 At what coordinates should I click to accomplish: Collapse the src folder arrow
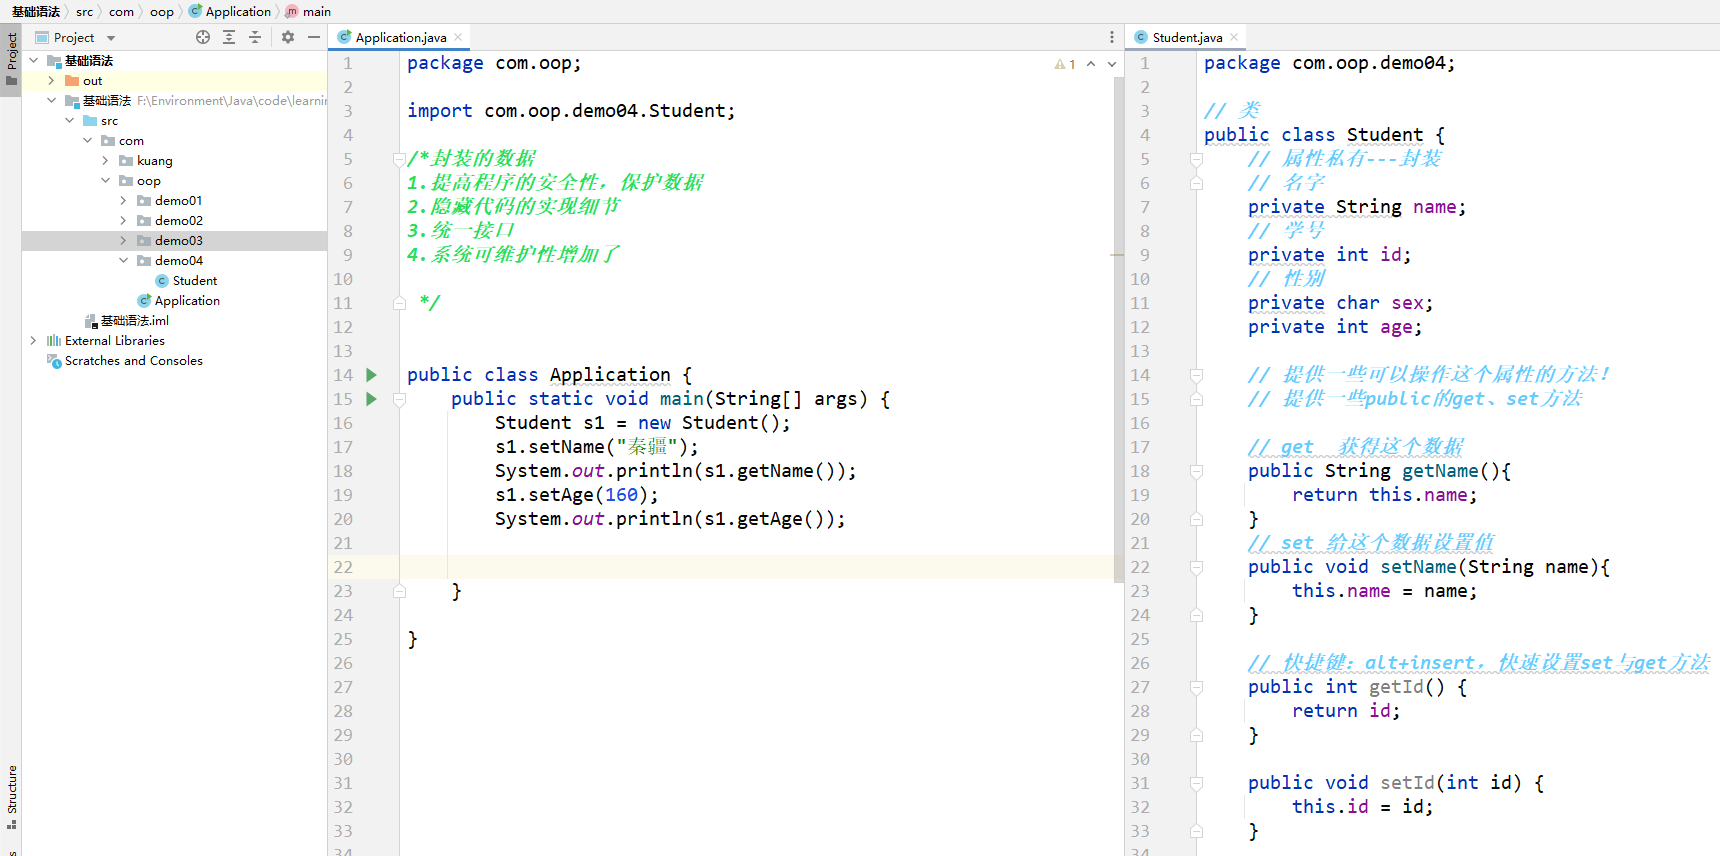click(70, 121)
